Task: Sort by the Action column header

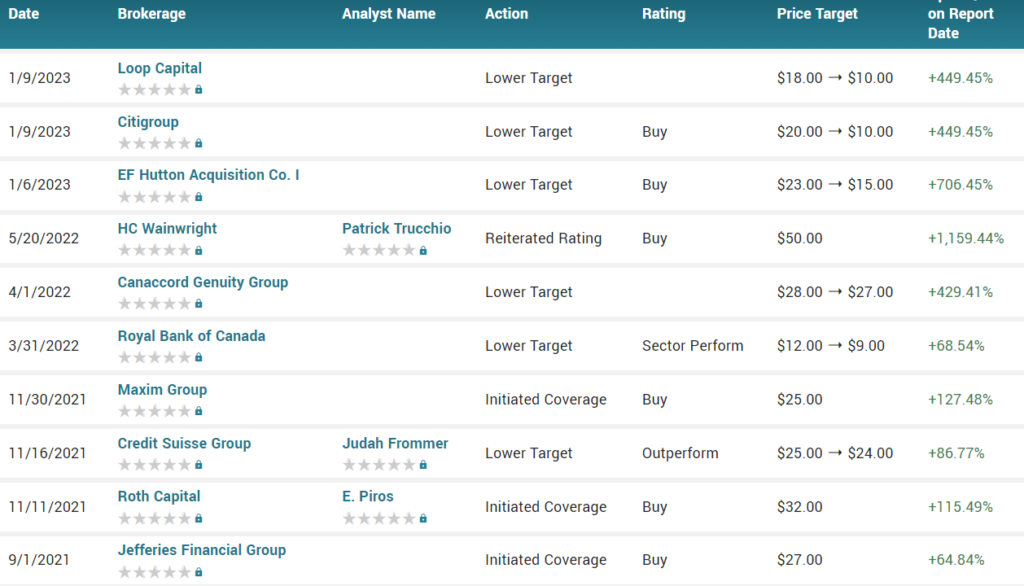Action: coord(506,14)
